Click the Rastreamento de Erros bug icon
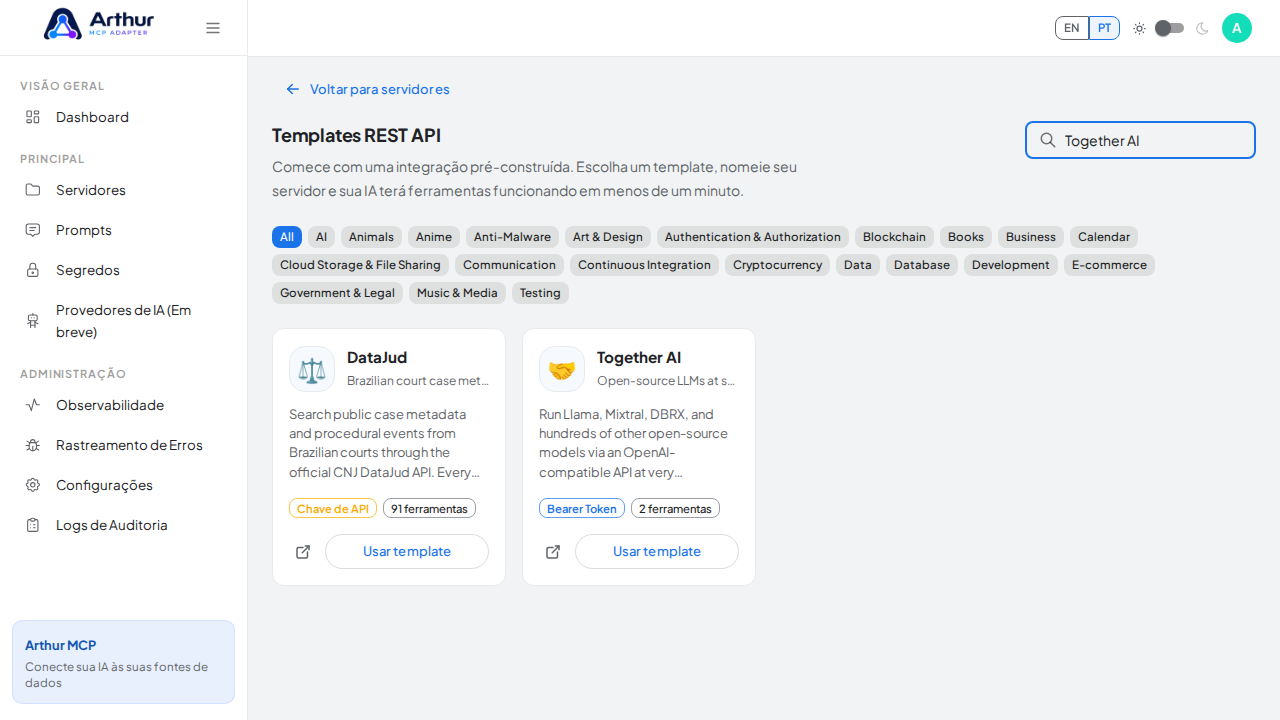 coord(33,445)
